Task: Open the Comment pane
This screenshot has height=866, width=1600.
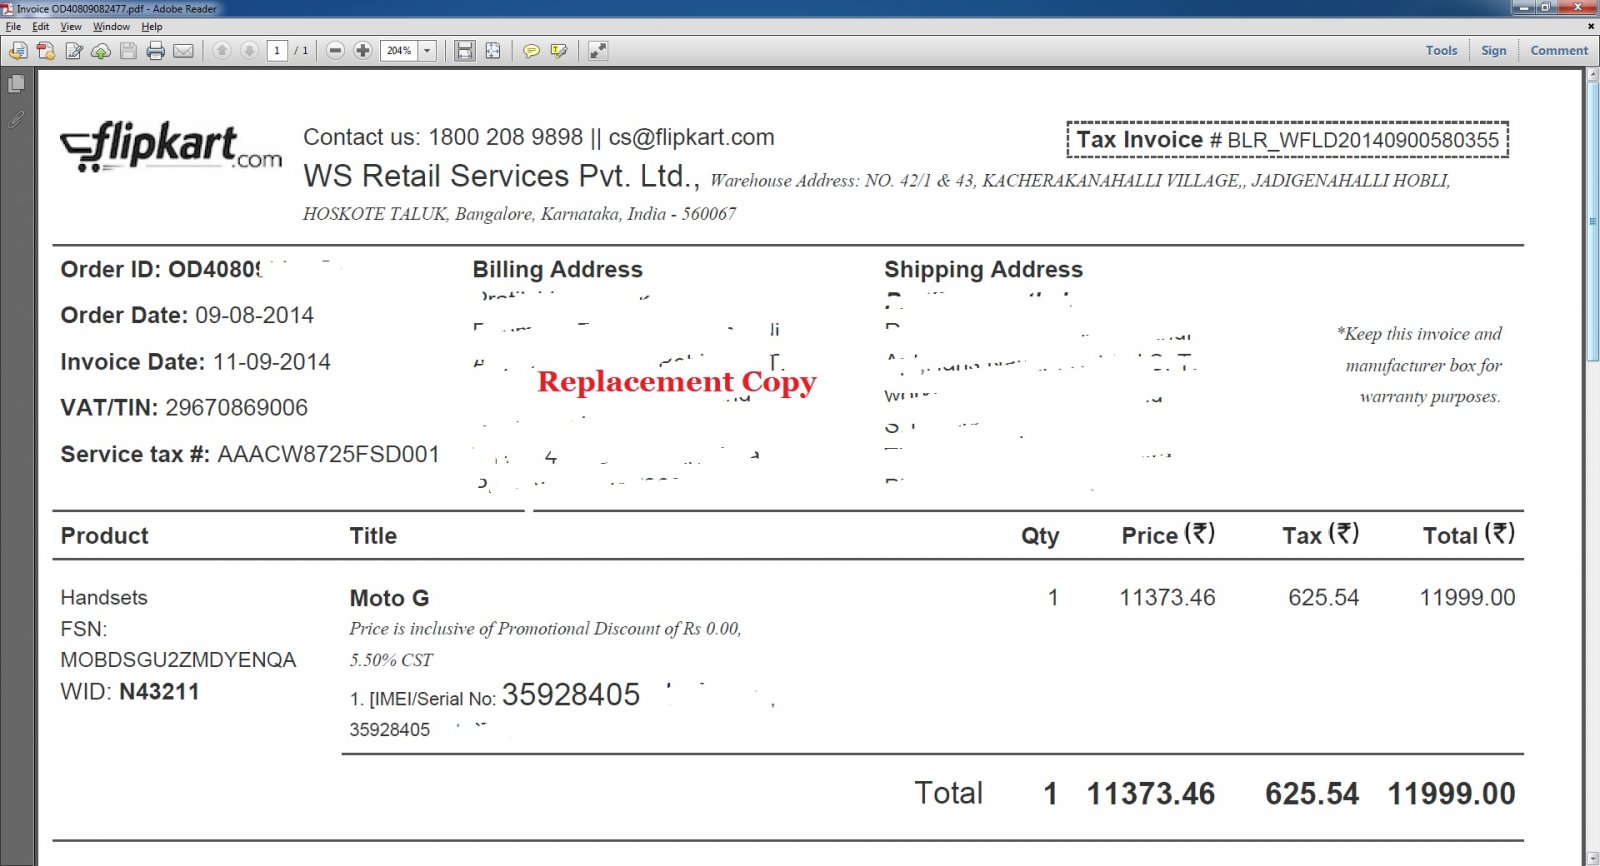Action: pos(1559,50)
